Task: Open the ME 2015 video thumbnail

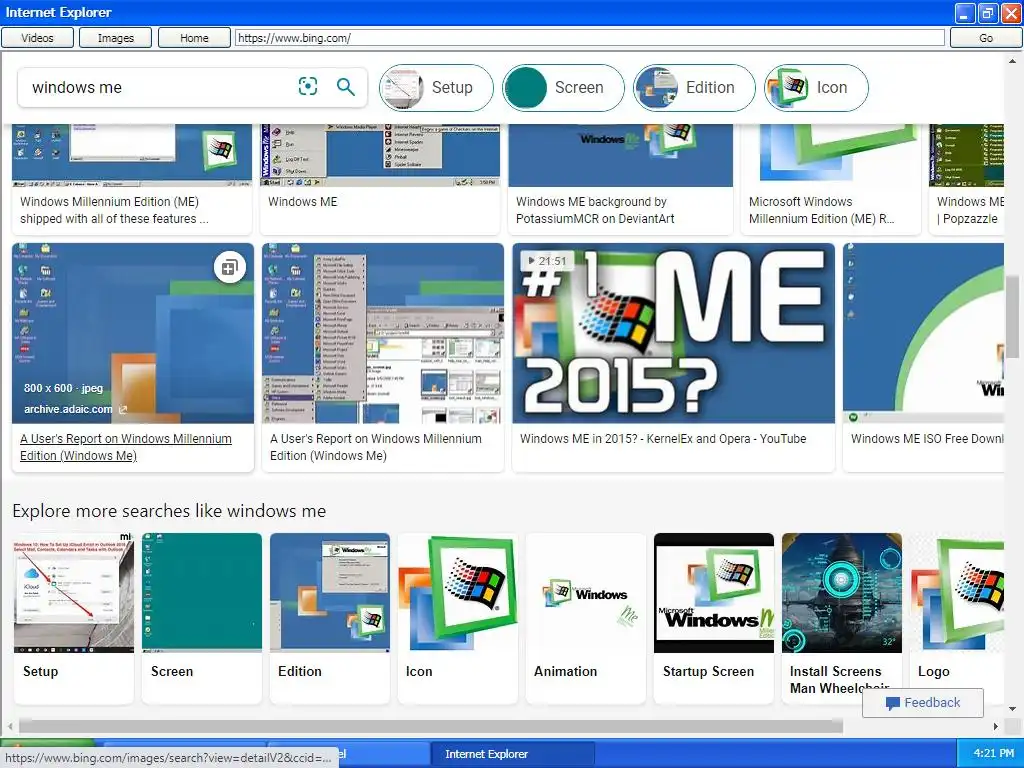Action: (673, 334)
